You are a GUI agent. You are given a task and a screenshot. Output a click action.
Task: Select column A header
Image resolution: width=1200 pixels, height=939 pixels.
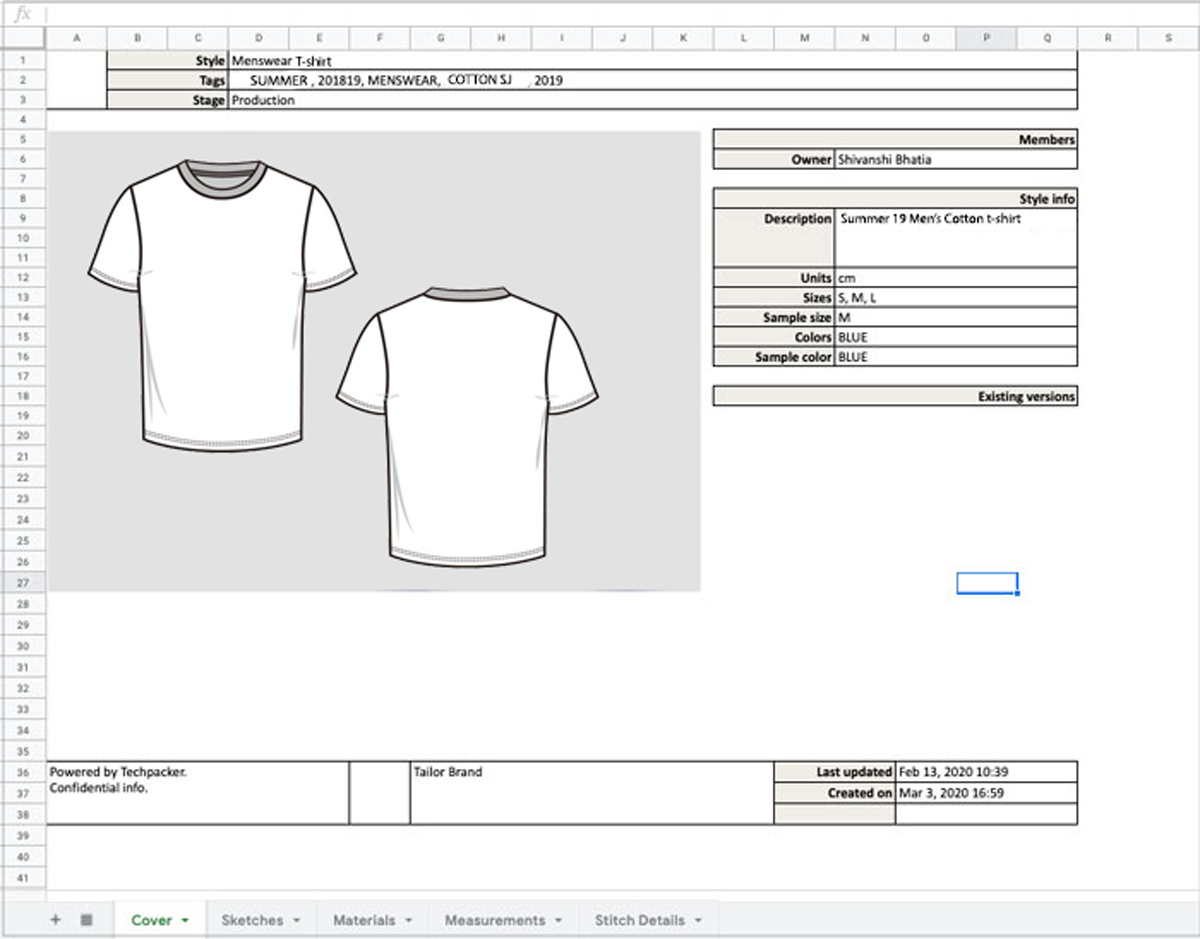tap(77, 37)
